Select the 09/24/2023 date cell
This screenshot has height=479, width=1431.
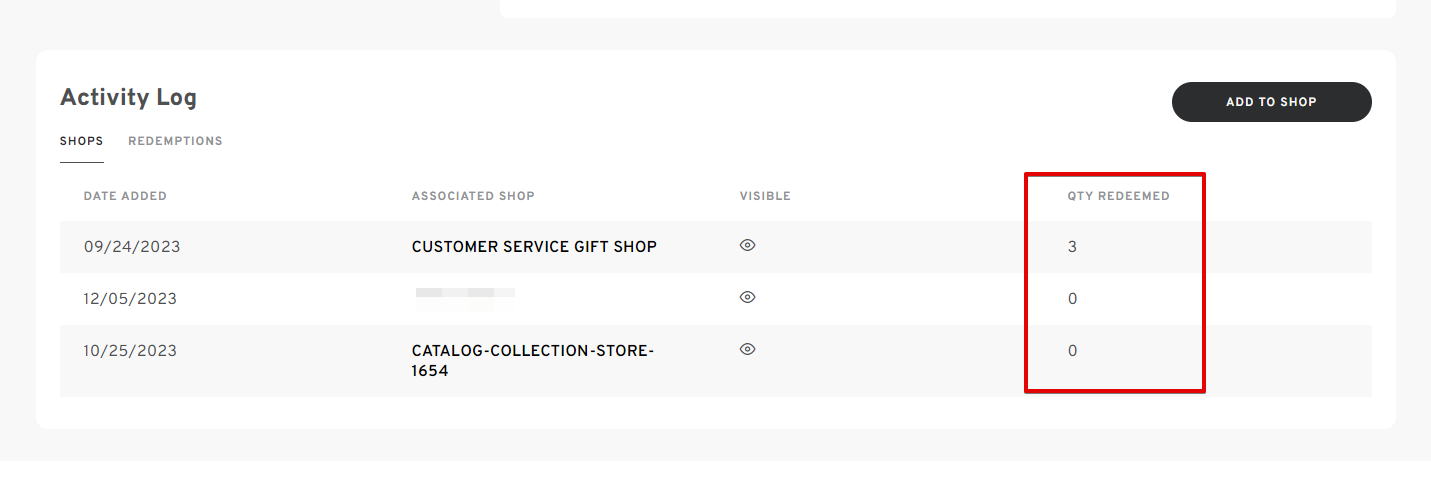[x=132, y=246]
